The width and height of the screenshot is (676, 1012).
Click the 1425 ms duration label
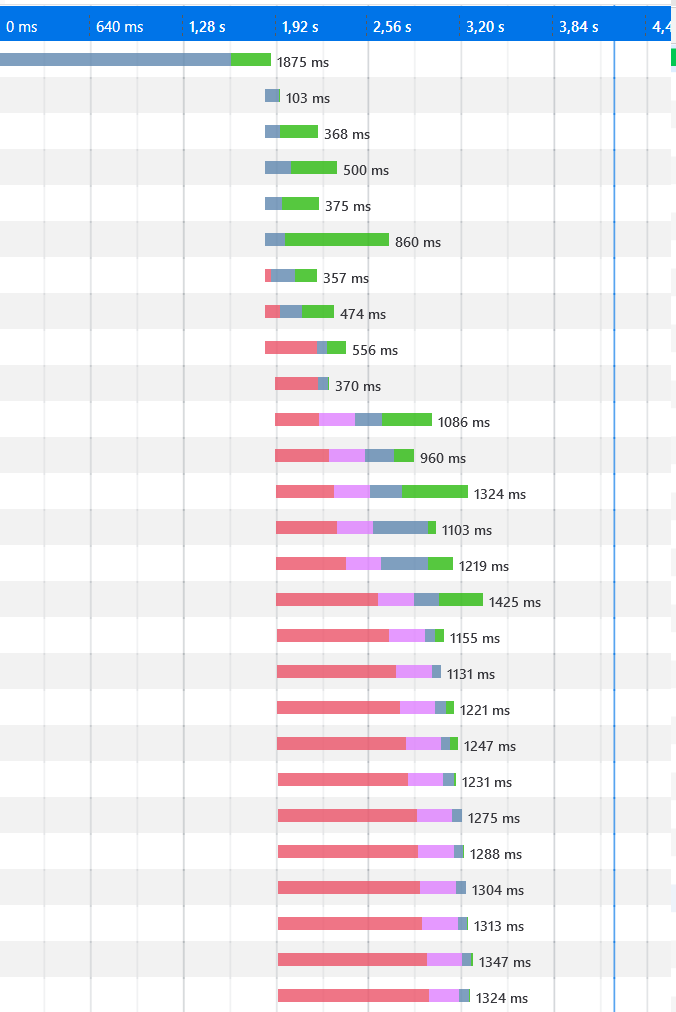click(515, 603)
